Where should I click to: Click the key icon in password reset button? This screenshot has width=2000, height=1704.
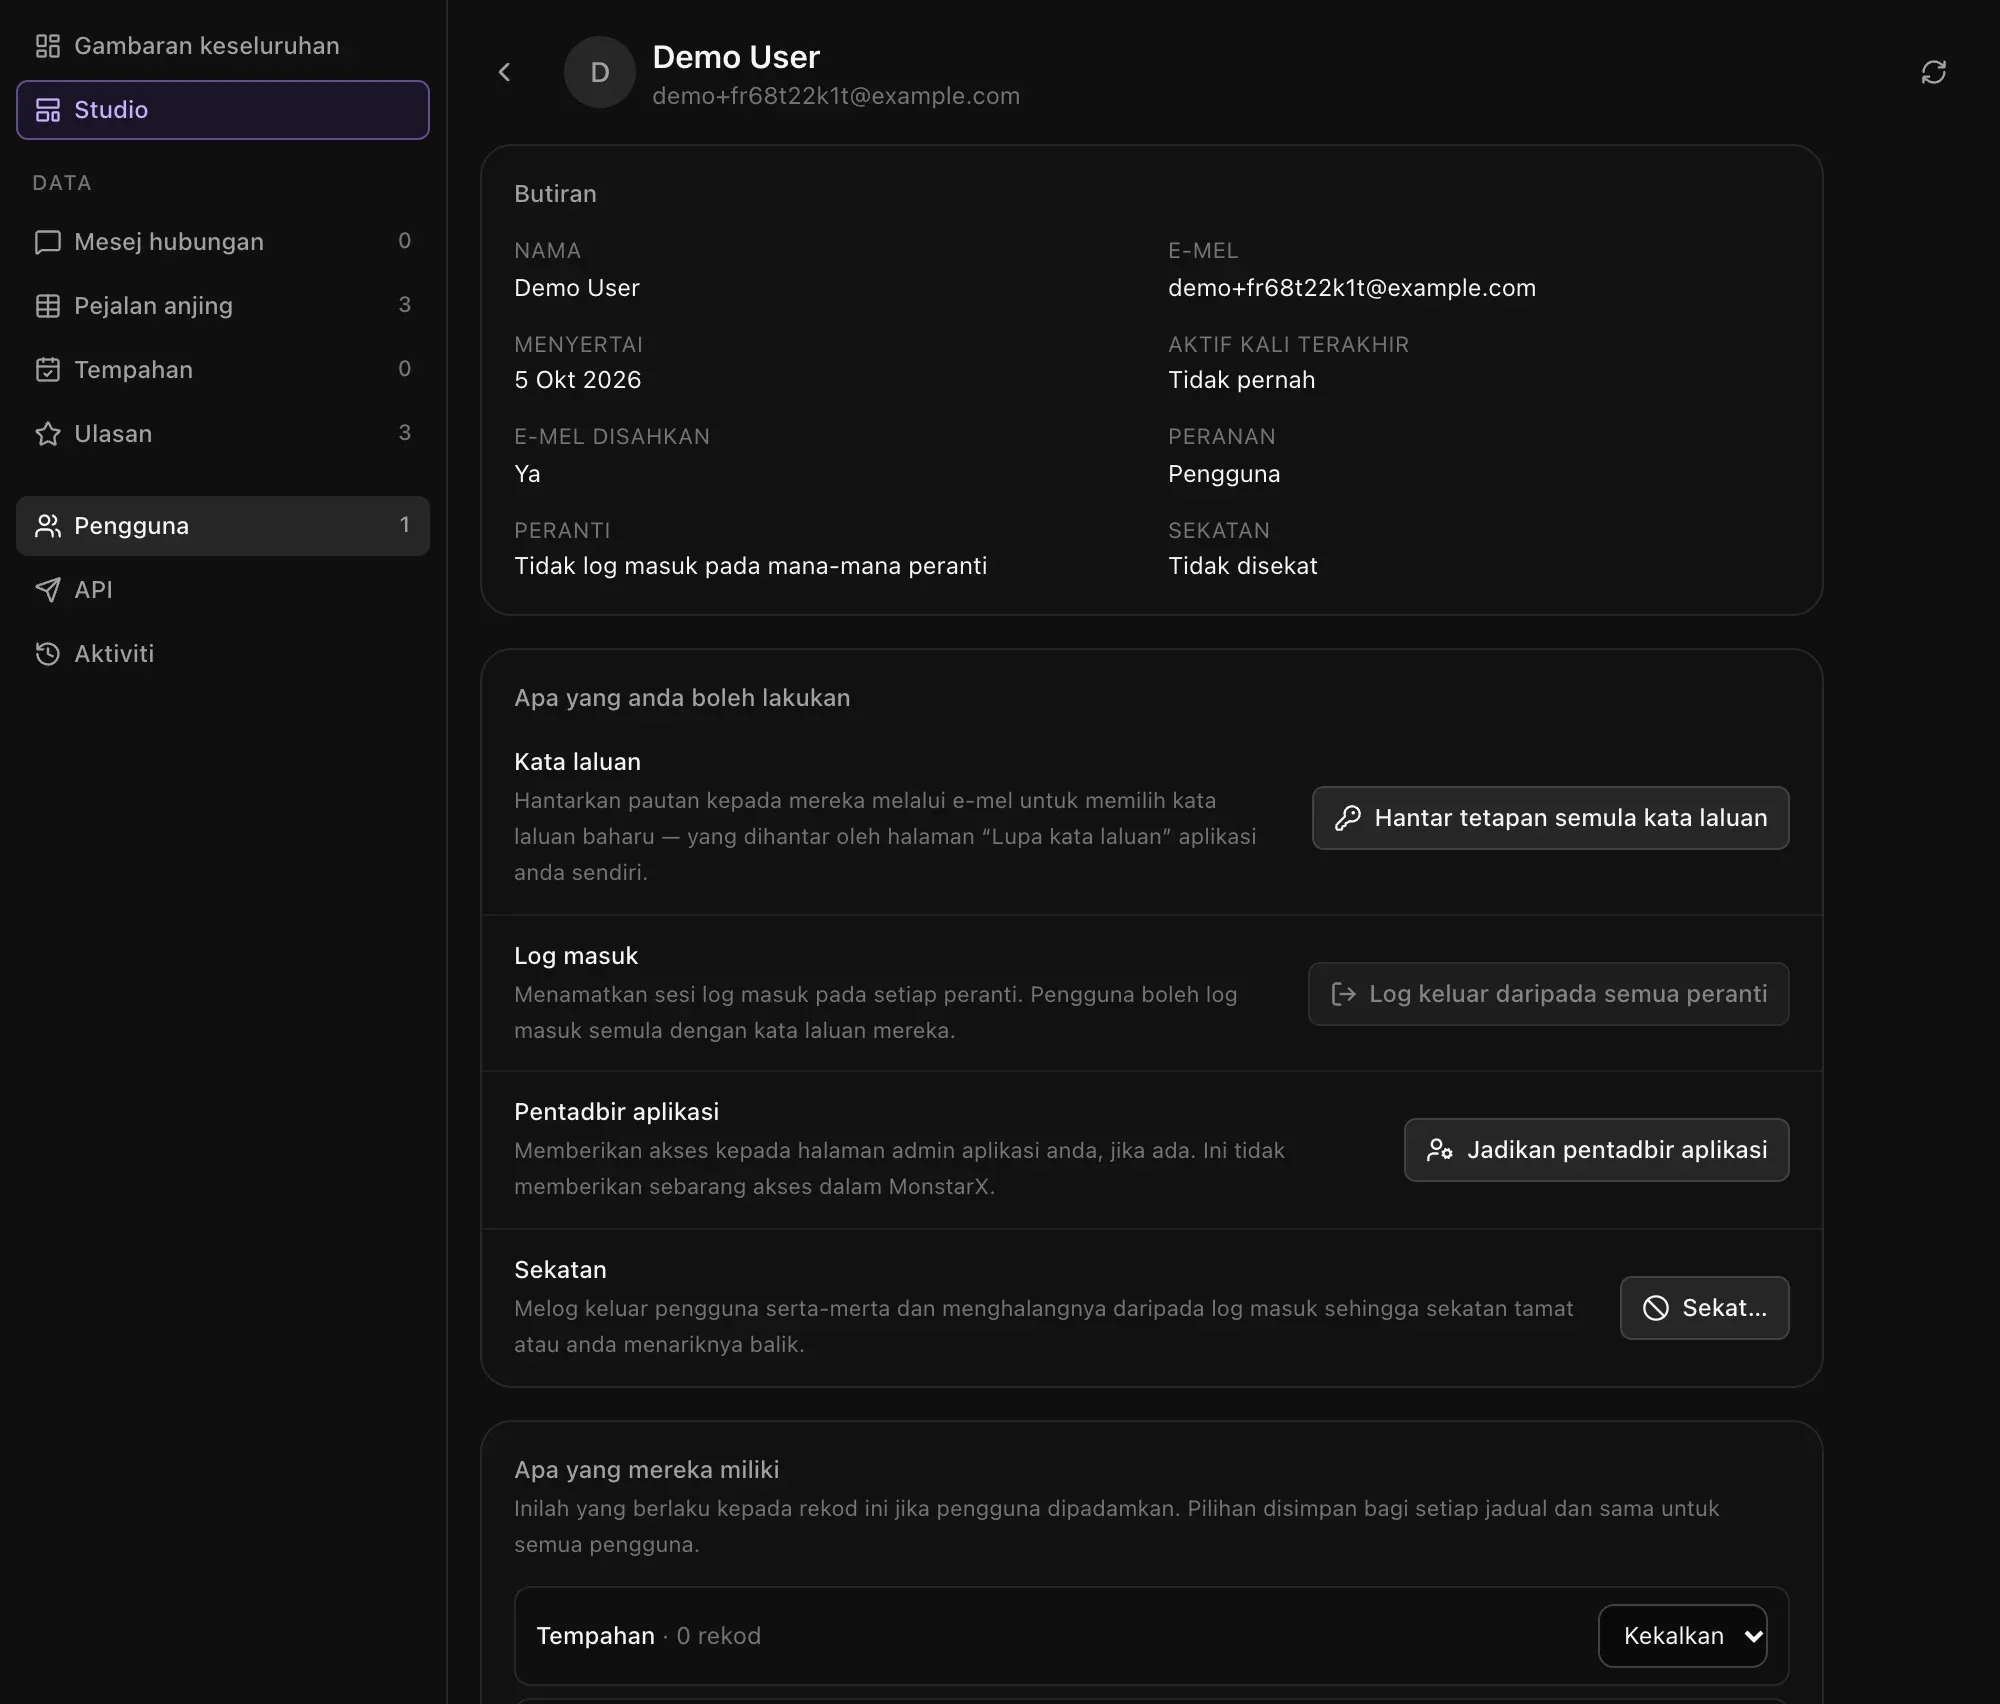[1347, 818]
